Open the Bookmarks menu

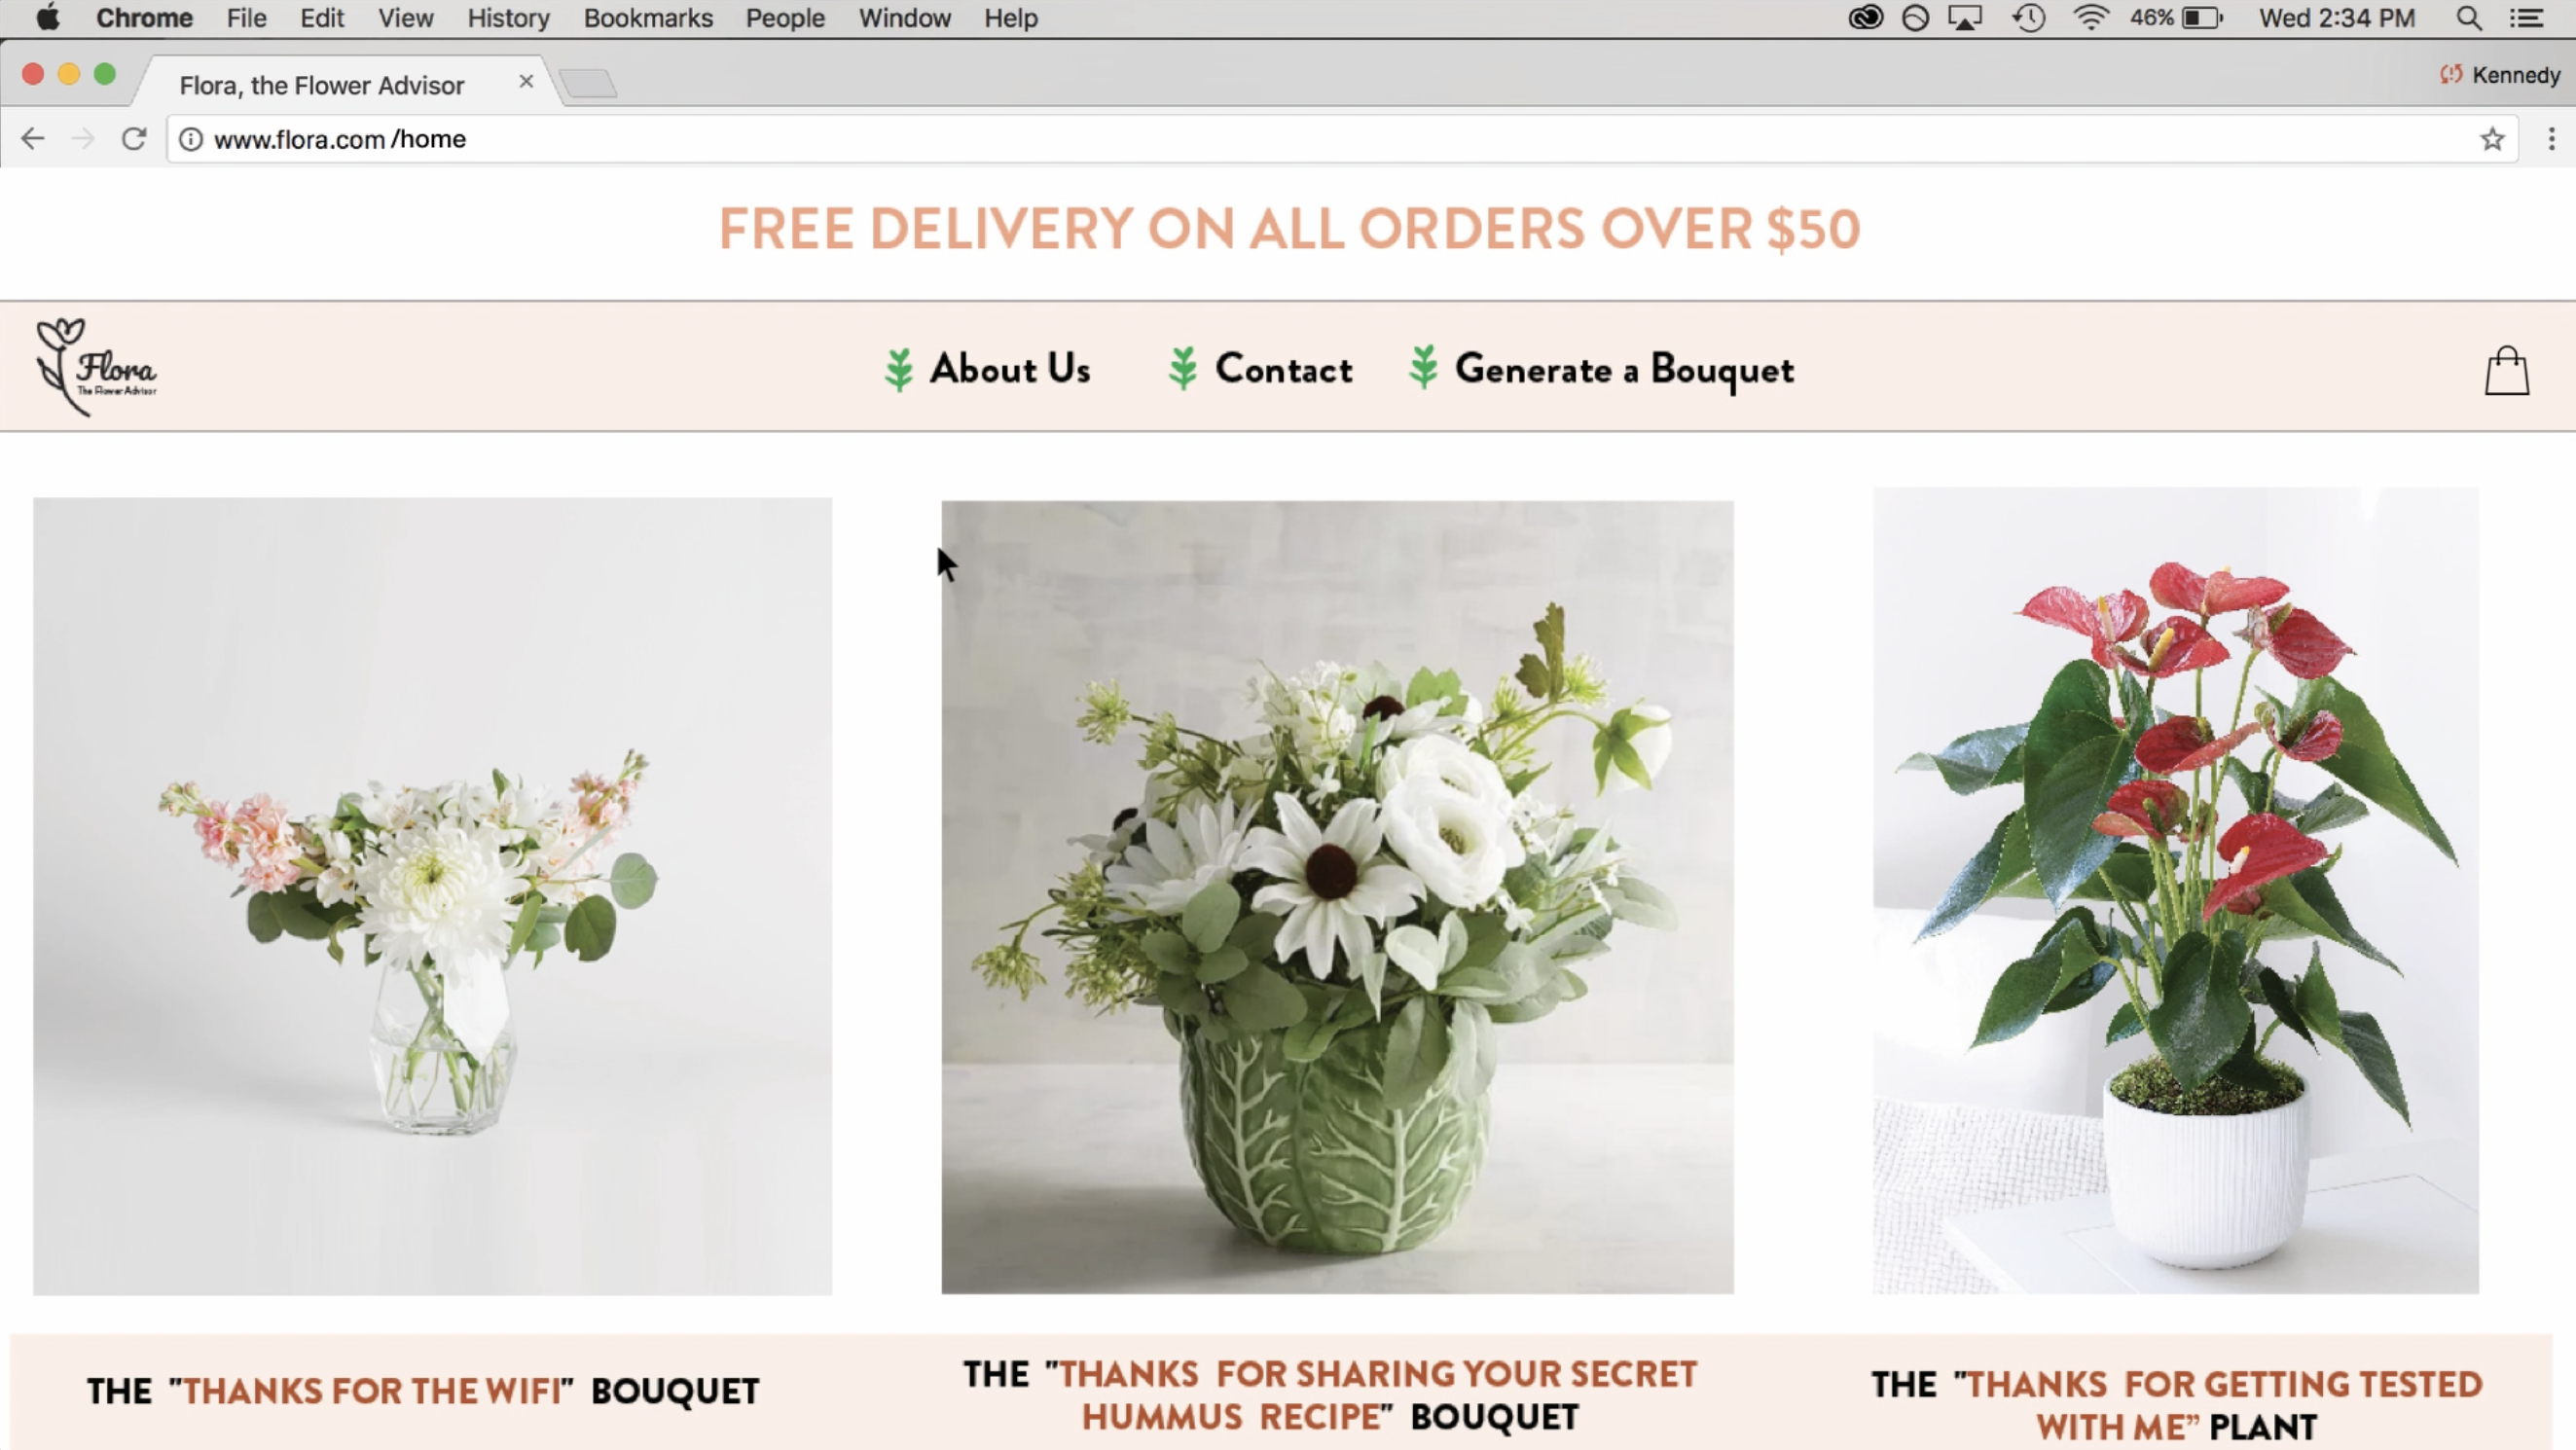tap(648, 18)
